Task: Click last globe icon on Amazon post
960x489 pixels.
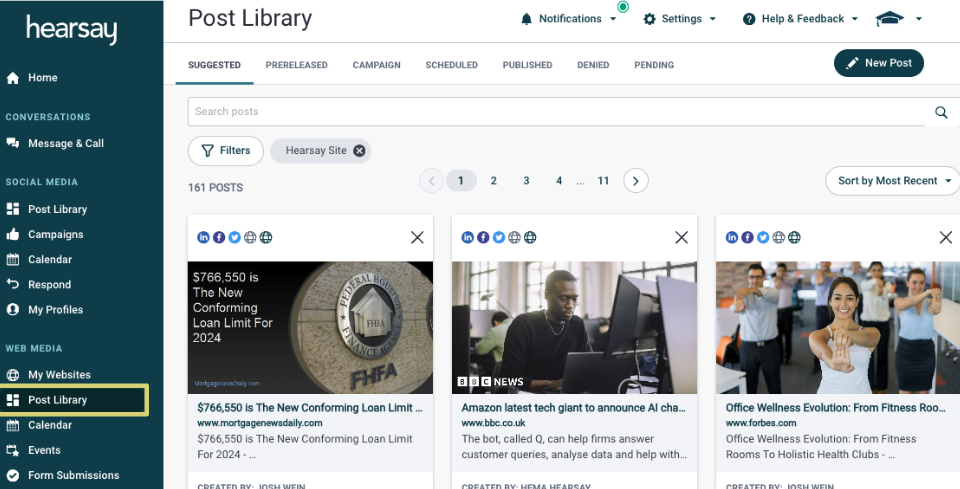Action: (530, 237)
